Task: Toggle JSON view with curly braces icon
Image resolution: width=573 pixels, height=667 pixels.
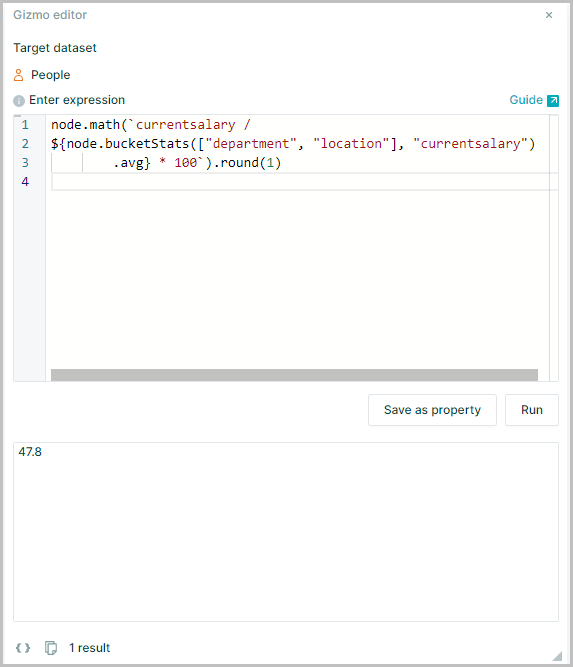Action: click(23, 648)
